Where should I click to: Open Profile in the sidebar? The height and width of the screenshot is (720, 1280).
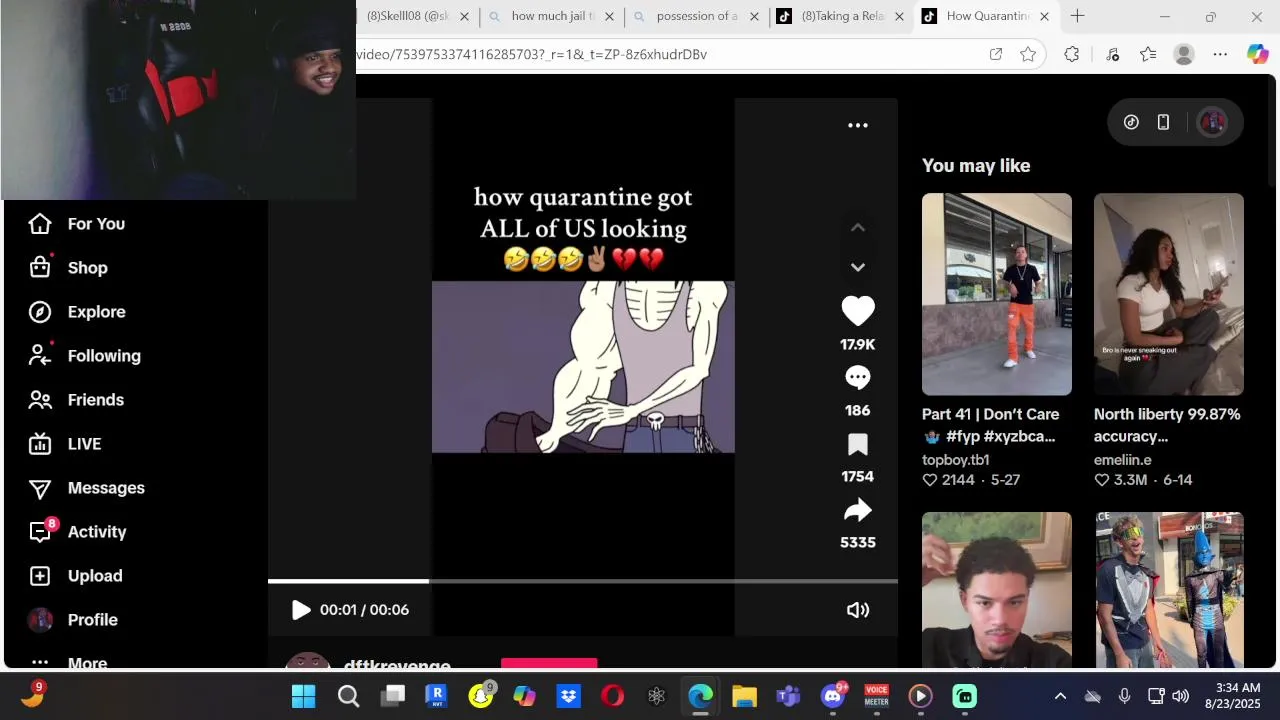pos(72,620)
